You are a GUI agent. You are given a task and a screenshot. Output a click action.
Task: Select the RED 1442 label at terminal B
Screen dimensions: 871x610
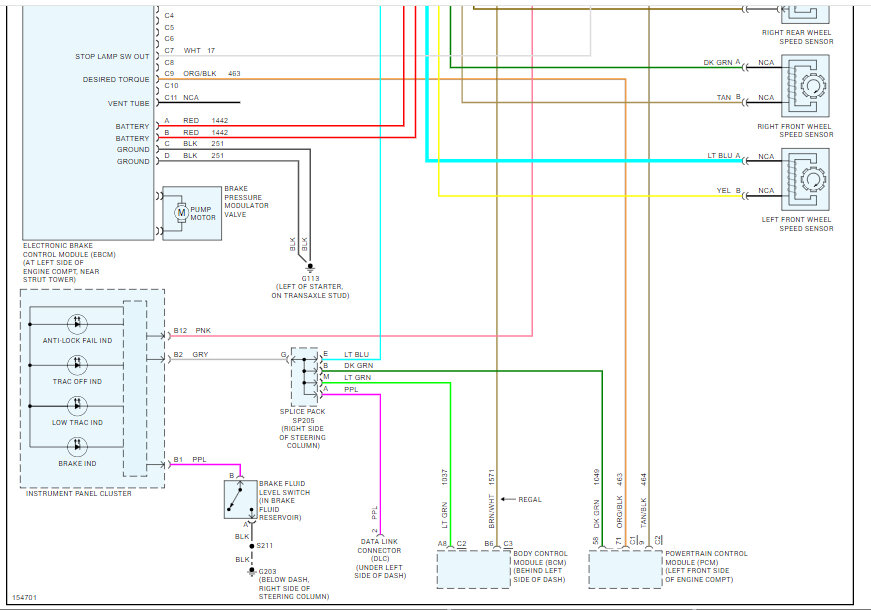click(206, 133)
